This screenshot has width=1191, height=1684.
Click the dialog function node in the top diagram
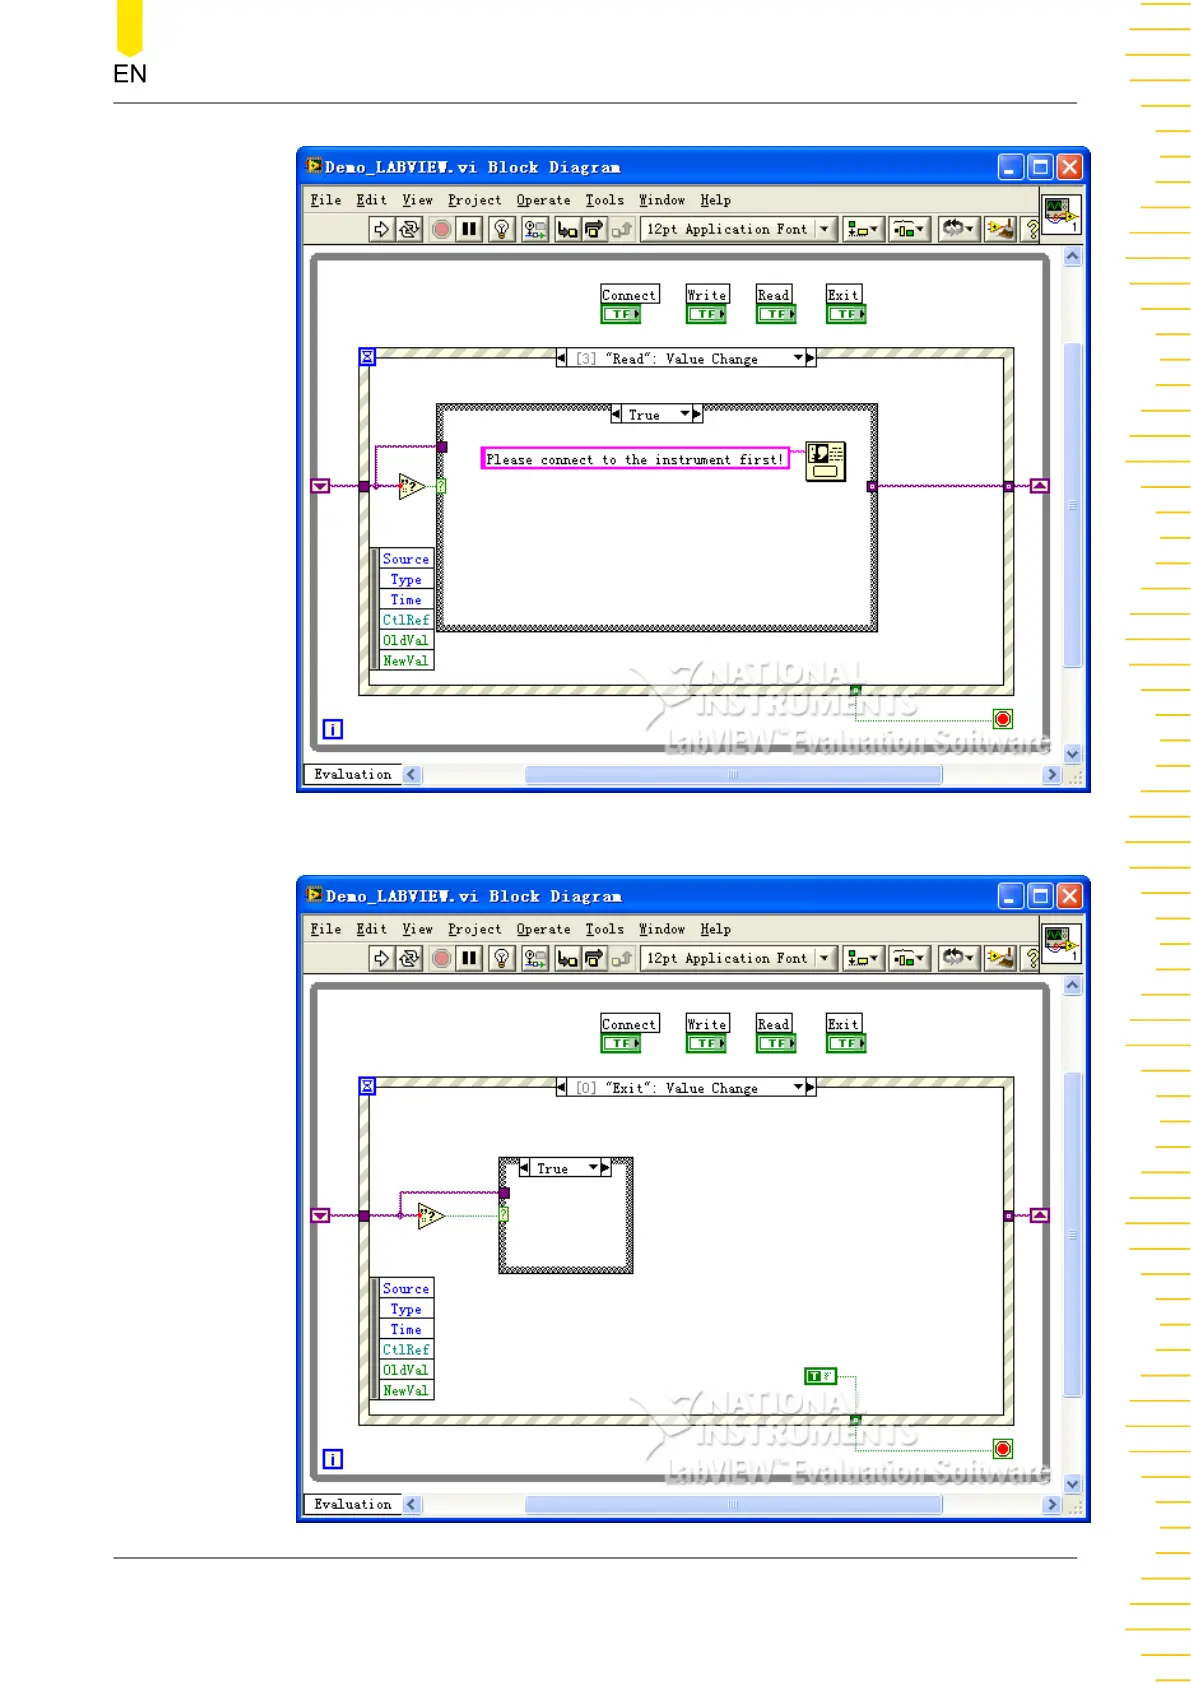(826, 461)
